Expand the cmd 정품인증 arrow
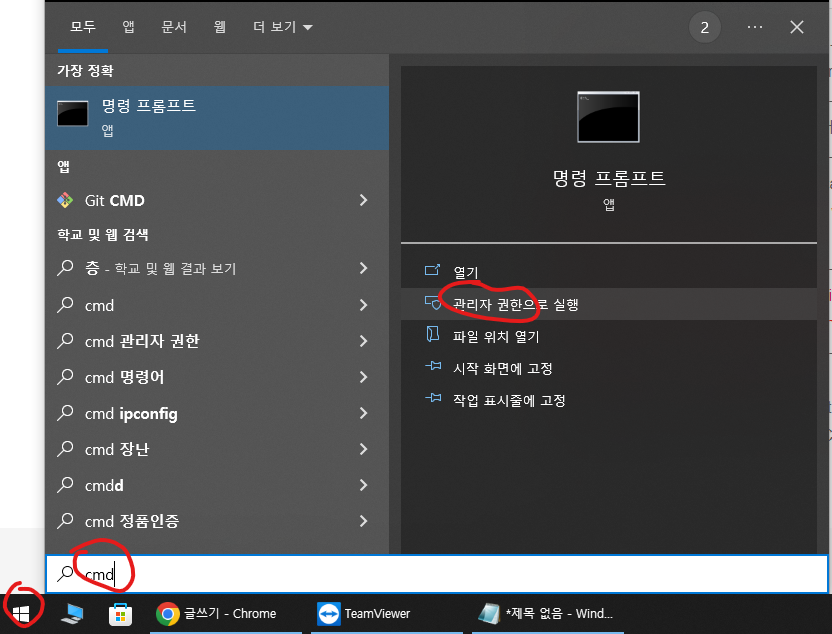Screen dimensions: 832x634 363,521
